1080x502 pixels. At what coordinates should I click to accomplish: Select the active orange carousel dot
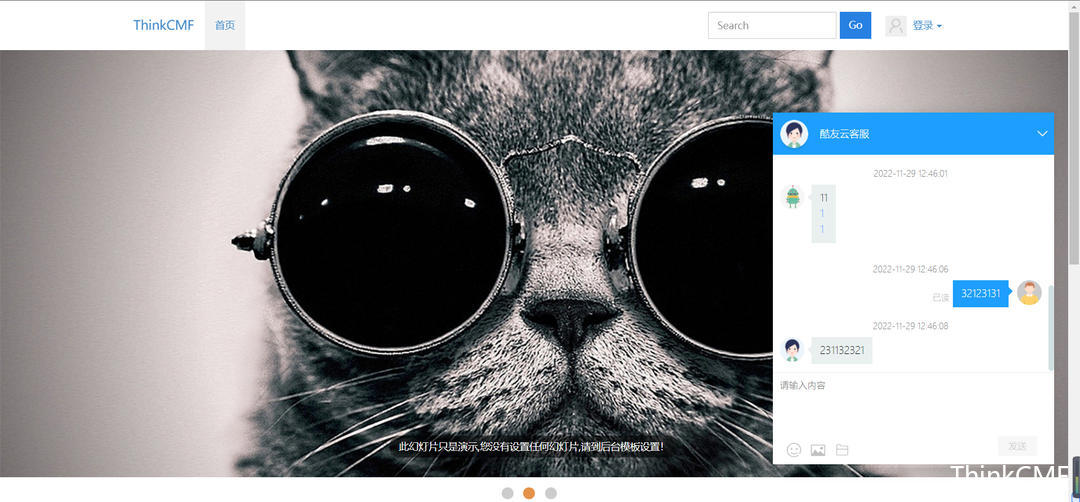coord(529,493)
